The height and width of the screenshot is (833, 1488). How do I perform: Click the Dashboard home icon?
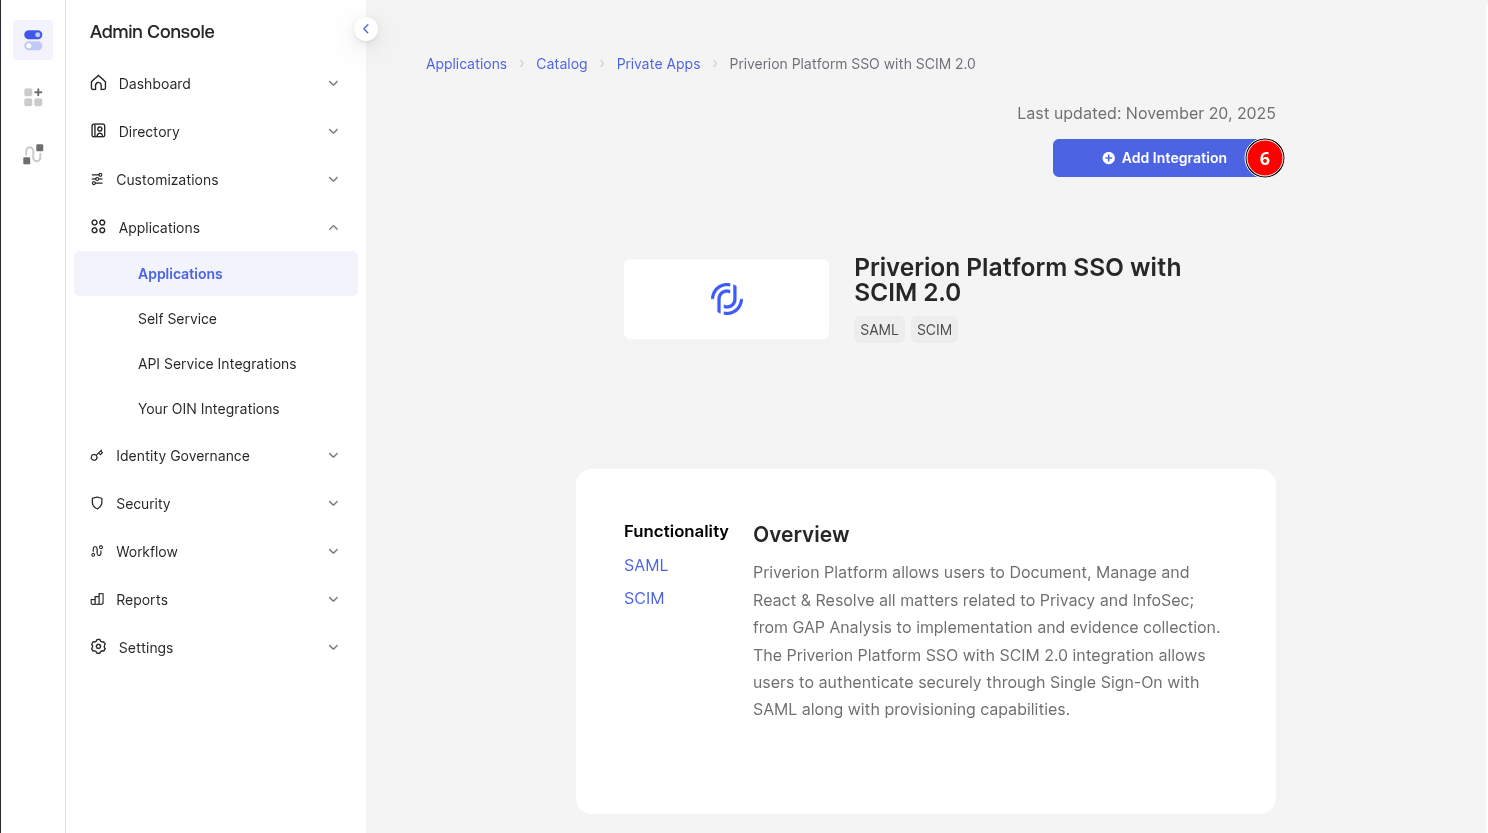click(x=98, y=83)
